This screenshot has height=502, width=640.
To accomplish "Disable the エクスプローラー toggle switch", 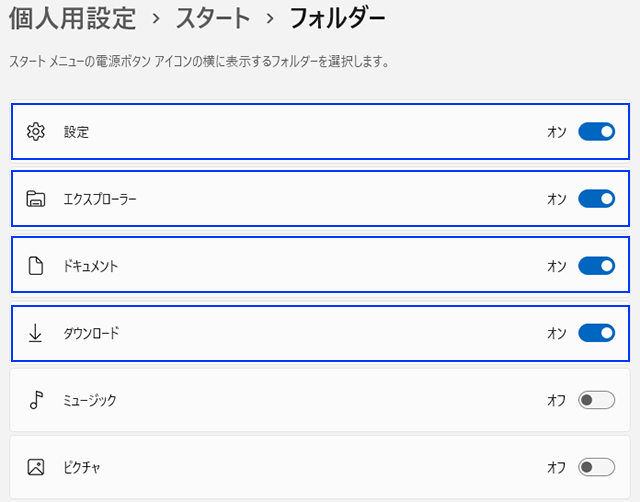I will click(x=596, y=198).
